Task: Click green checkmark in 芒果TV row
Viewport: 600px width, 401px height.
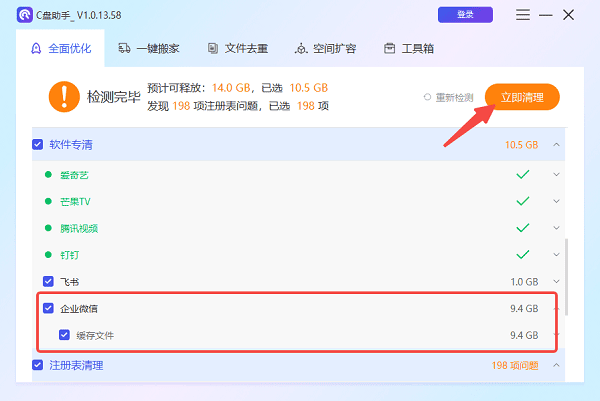Action: point(523,201)
